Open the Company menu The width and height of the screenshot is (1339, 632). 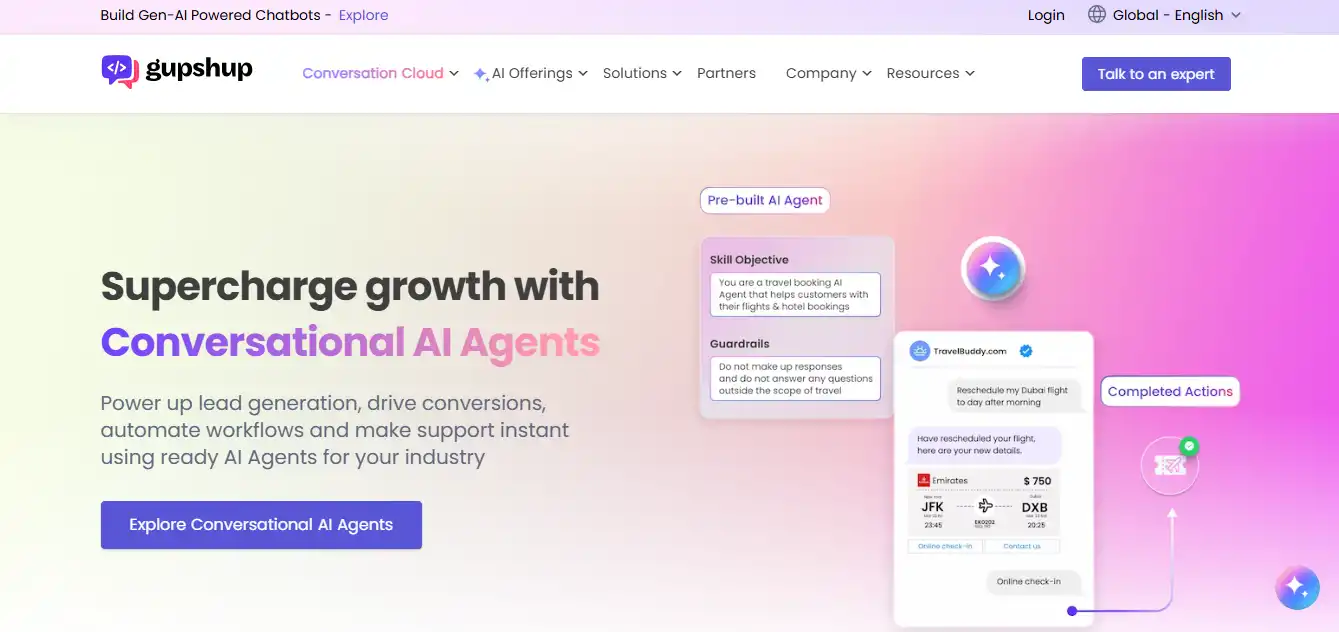821,73
